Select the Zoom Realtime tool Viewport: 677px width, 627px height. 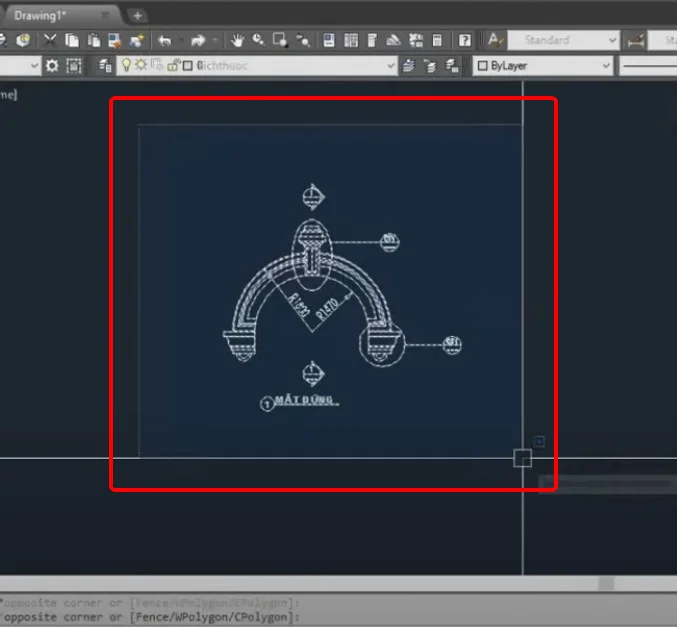[258, 40]
